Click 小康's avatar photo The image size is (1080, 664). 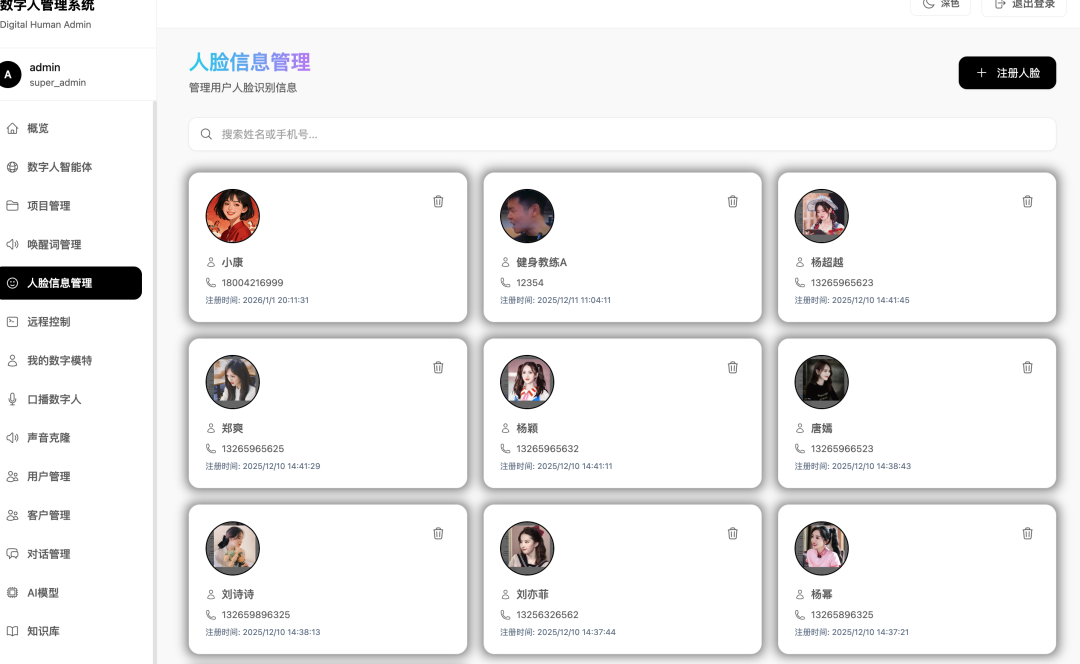click(x=233, y=216)
